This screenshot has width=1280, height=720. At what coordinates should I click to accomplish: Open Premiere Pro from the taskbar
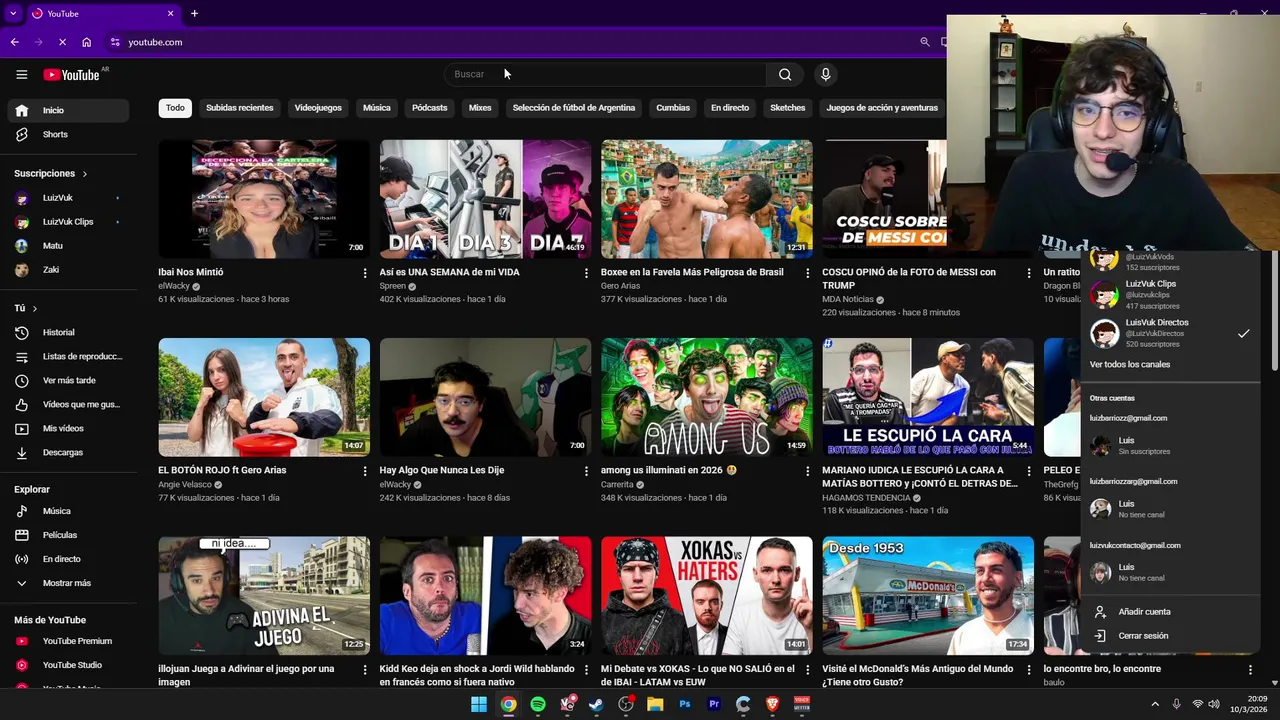pos(714,704)
